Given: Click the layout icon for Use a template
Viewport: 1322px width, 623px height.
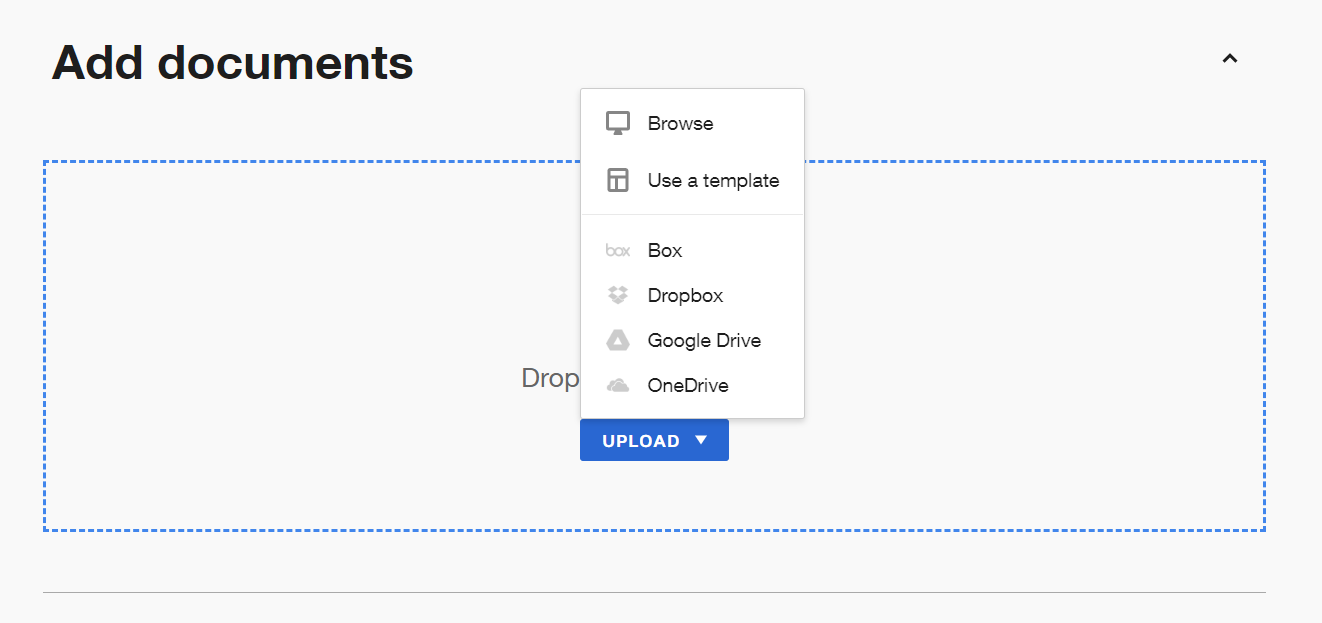Looking at the screenshot, I should coord(618,180).
